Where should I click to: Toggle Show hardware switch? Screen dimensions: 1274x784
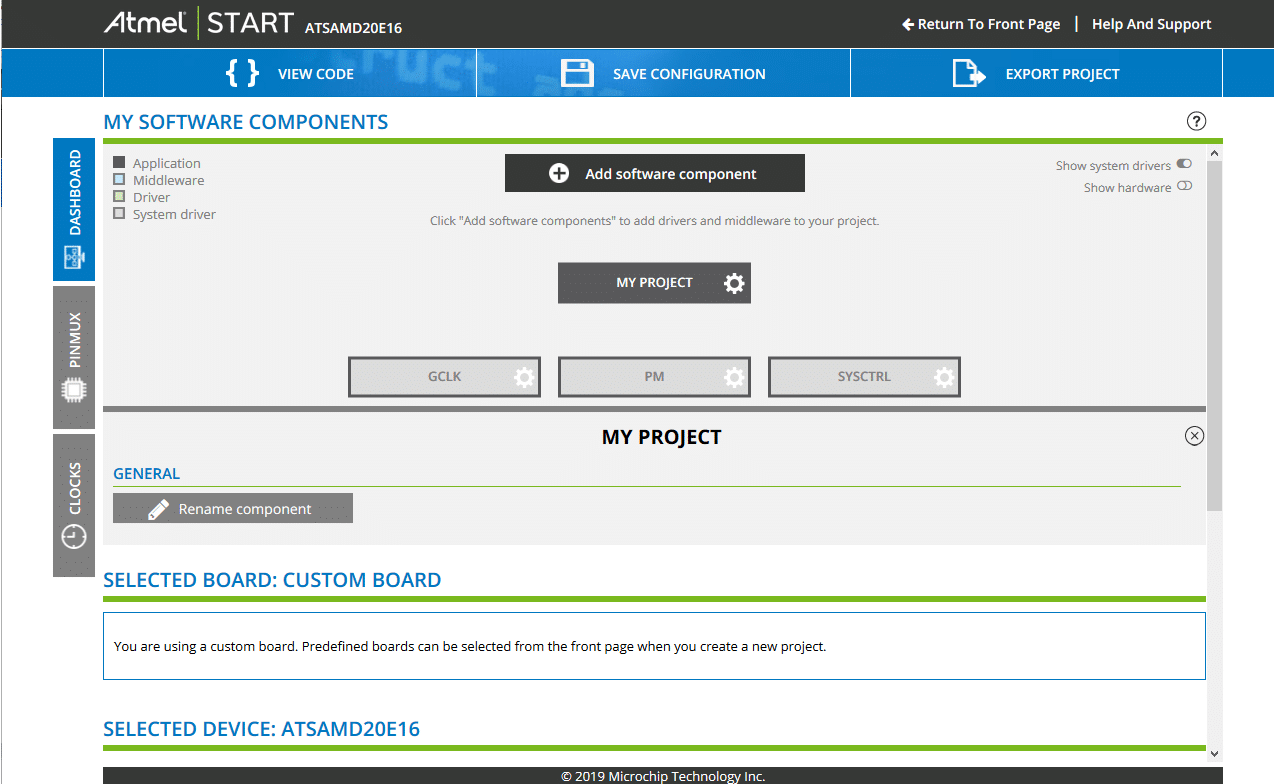pyautogui.click(x=1184, y=186)
